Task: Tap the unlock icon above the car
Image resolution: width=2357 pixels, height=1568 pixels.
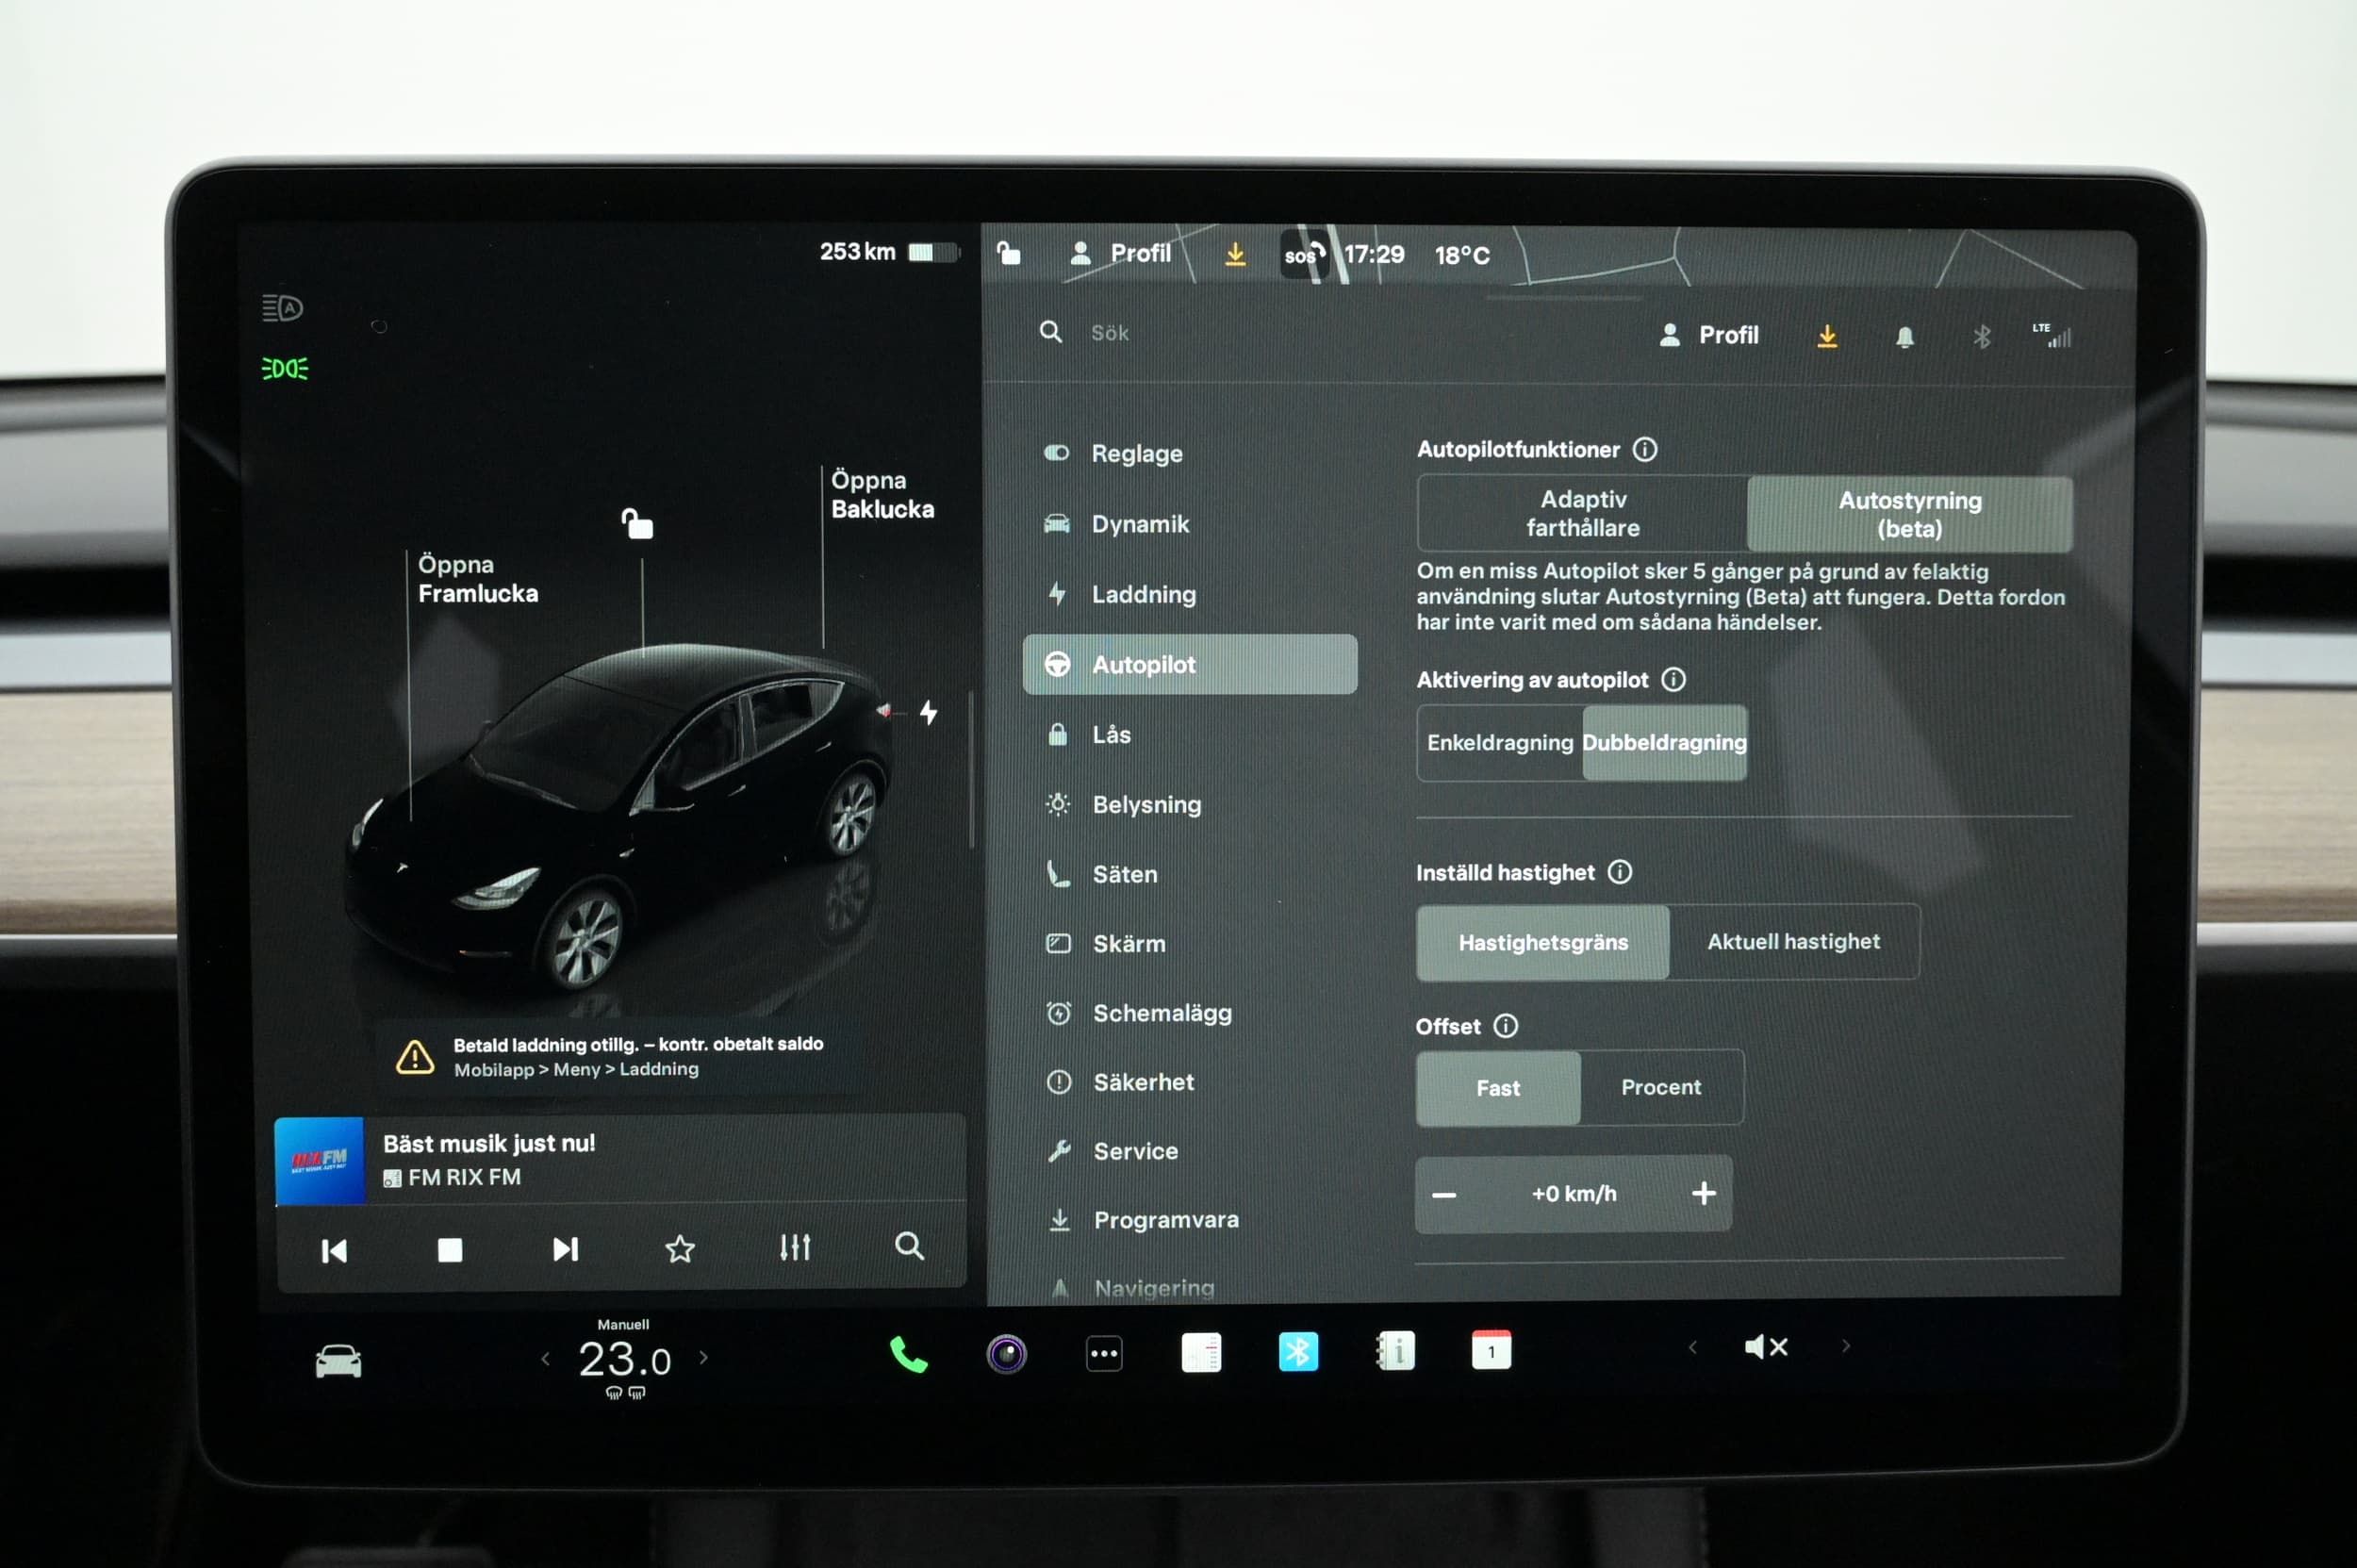Action: 637,523
